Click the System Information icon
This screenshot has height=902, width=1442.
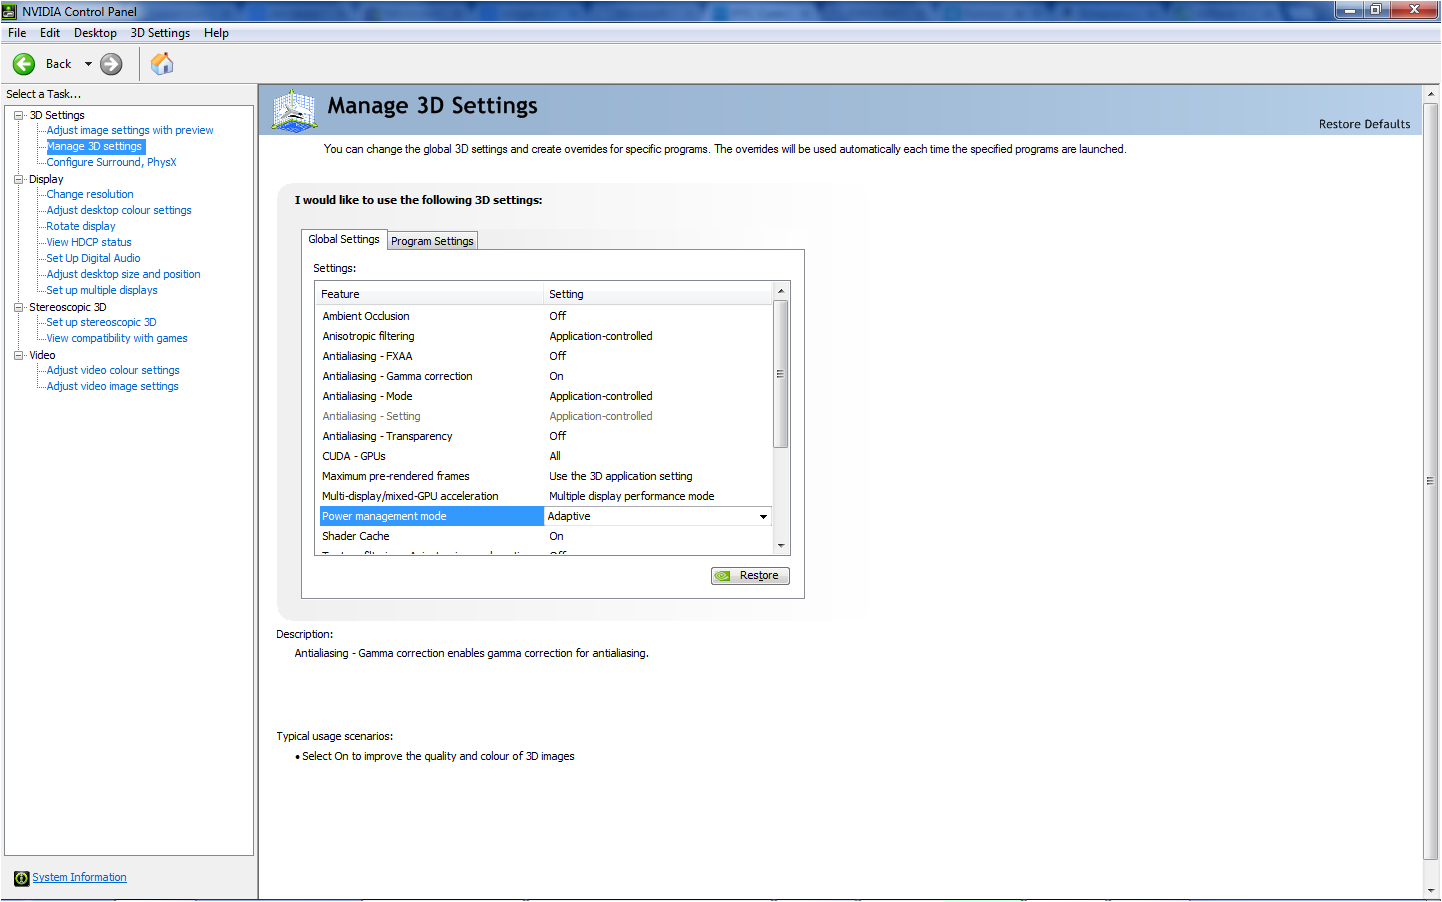coord(21,878)
